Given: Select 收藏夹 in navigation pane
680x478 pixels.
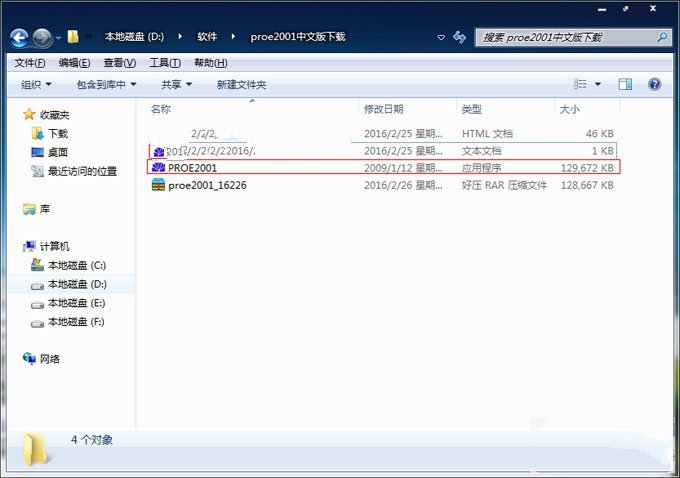Looking at the screenshot, I should click(55, 115).
